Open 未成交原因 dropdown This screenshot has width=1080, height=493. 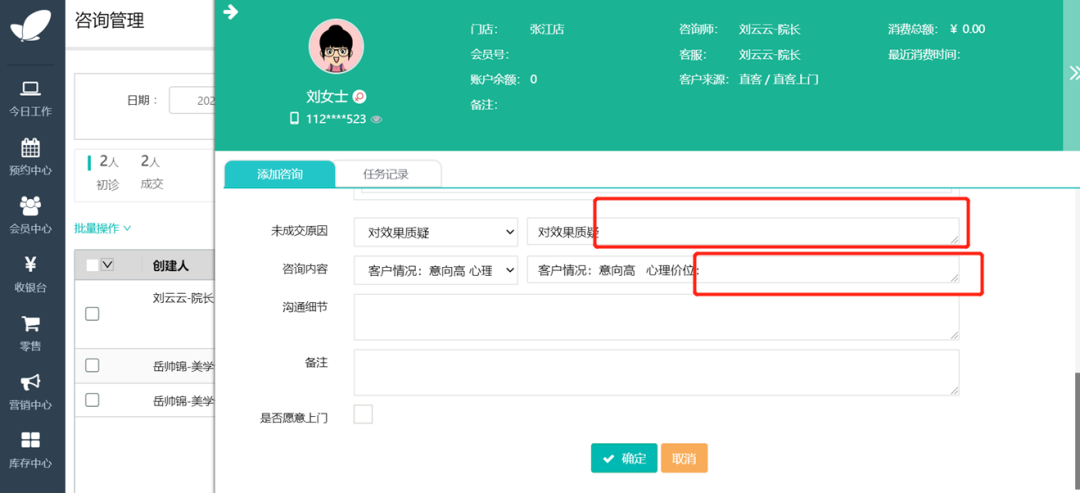[x=435, y=232]
